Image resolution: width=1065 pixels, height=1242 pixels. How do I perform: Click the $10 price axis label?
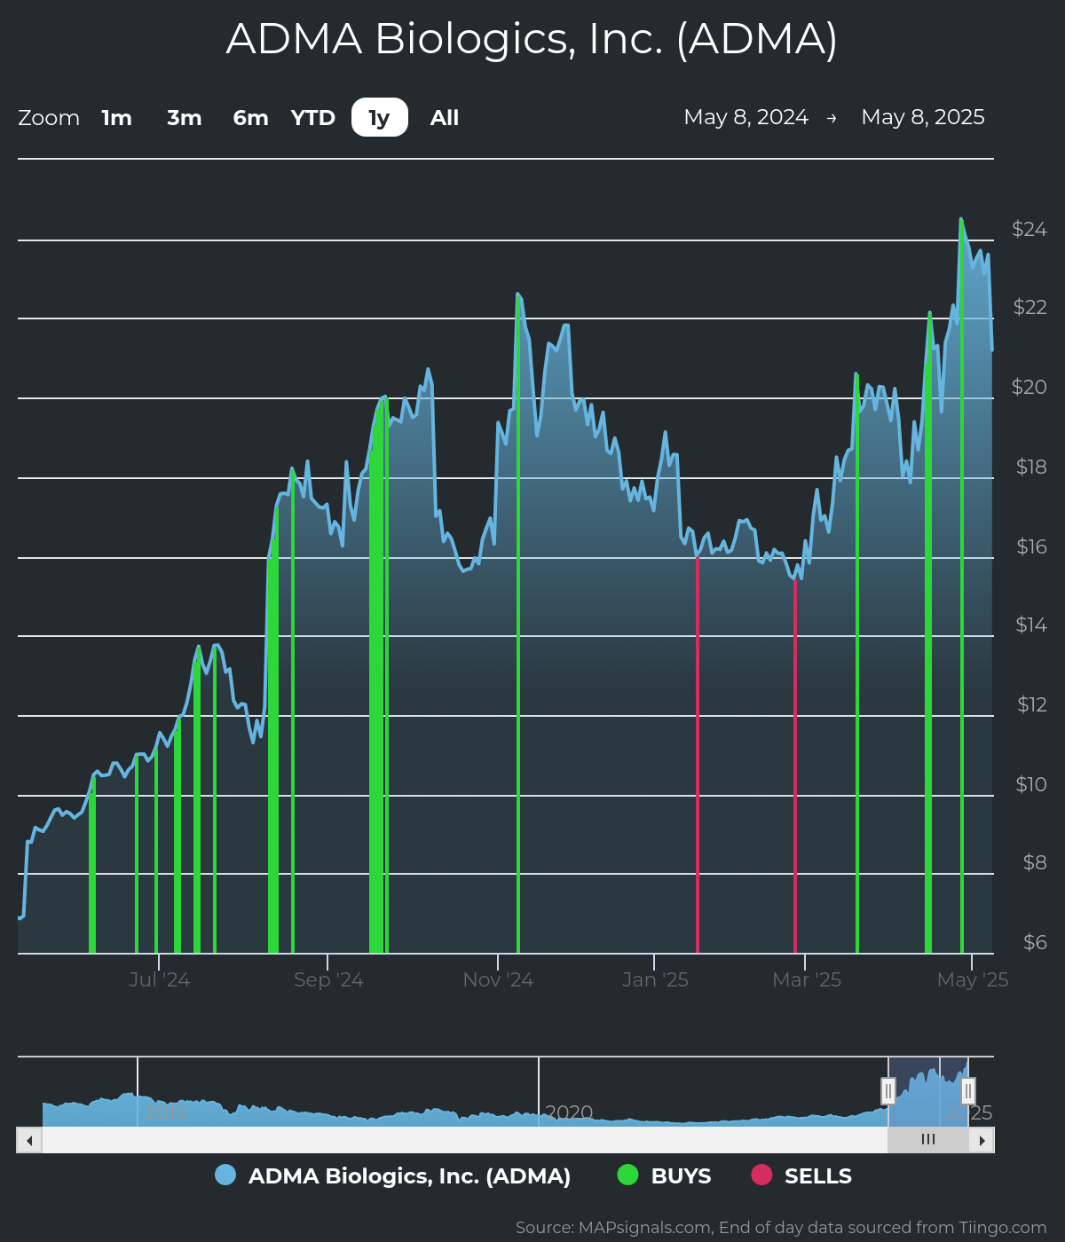tap(1031, 784)
